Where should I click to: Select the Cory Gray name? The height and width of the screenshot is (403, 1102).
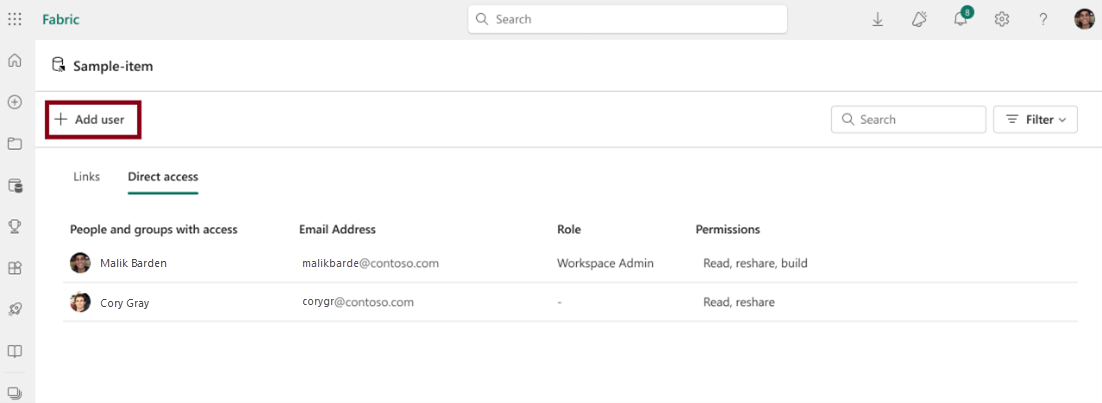[124, 303]
